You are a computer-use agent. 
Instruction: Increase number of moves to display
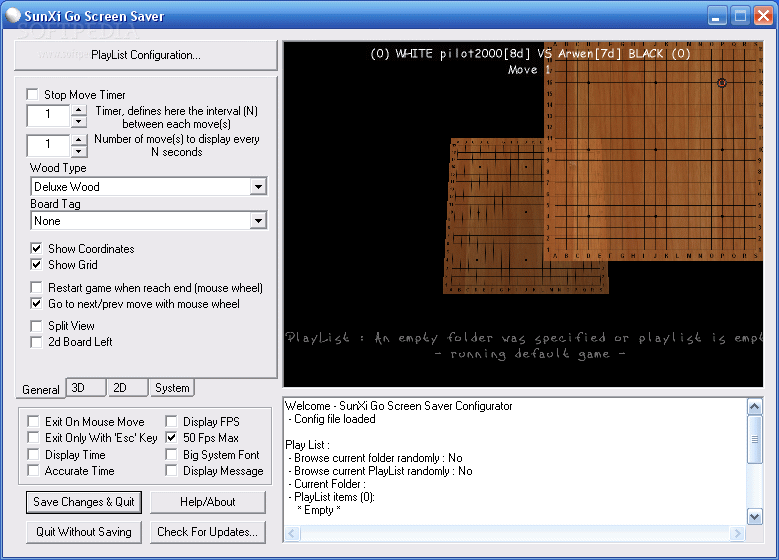click(x=78, y=139)
